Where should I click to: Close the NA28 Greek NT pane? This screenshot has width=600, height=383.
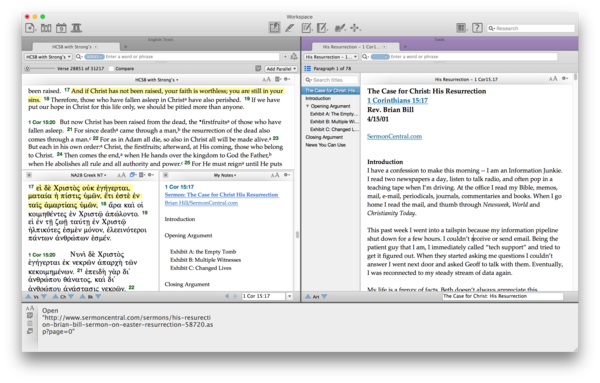pyautogui.click(x=29, y=175)
